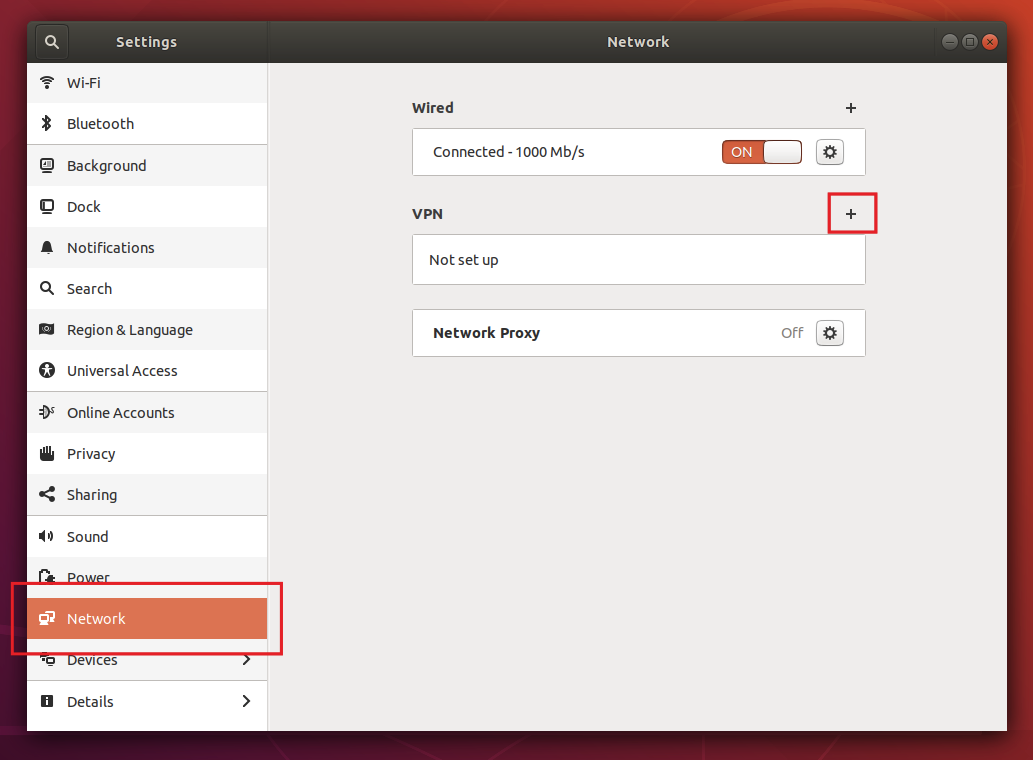The image size is (1033, 760).
Task: Select Universal Access in sidebar
Action: coord(122,371)
